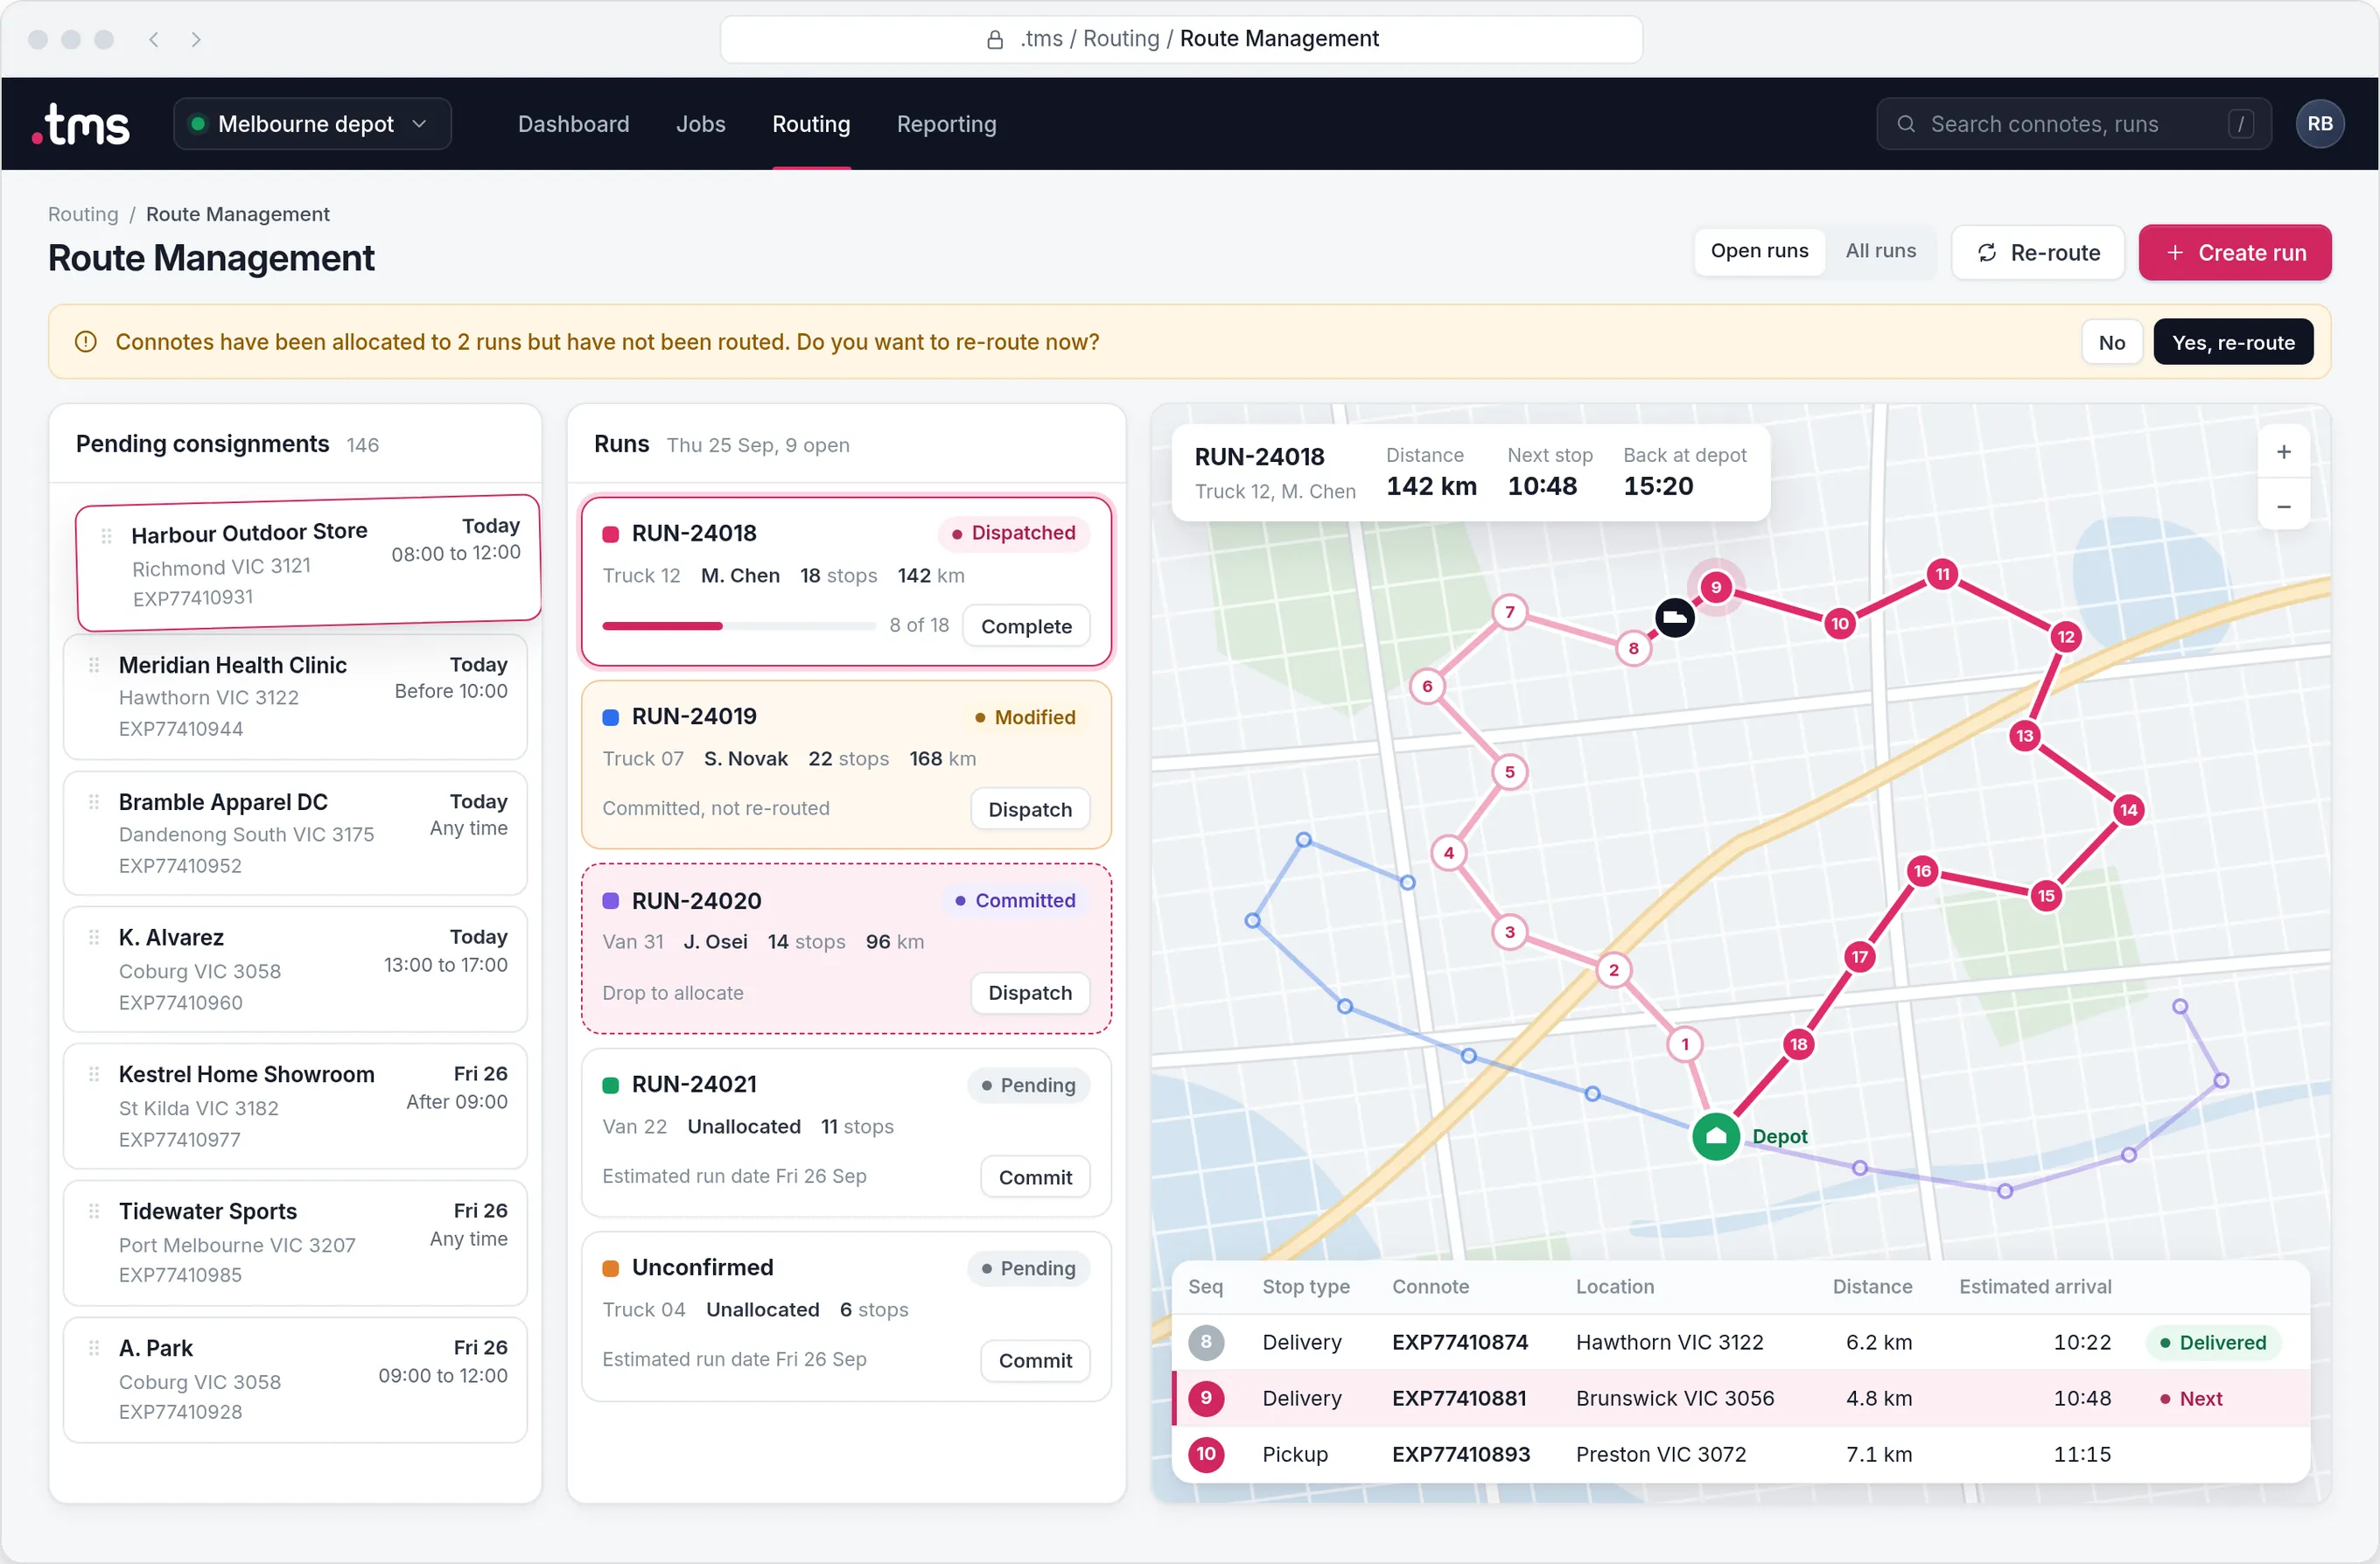Click connote EXP77410893
Screen dimensions: 2380x1564
click(1461, 1454)
